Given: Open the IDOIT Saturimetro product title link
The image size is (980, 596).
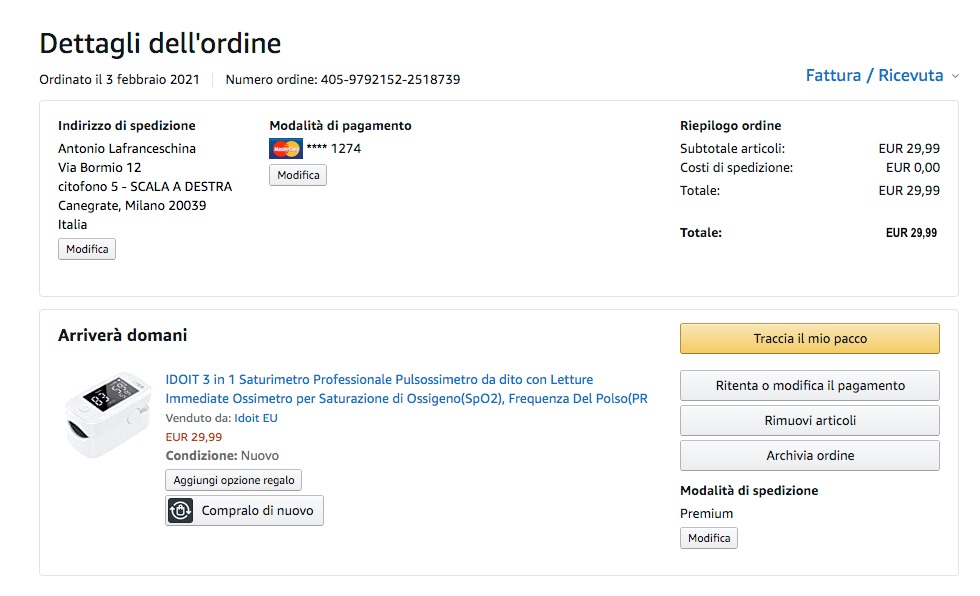Looking at the screenshot, I should [406, 389].
